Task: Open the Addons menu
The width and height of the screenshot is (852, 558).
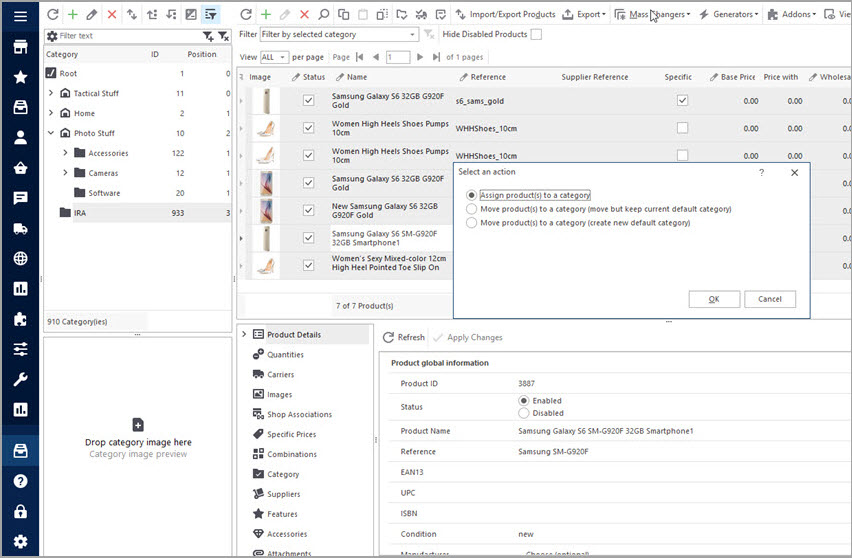Action: [x=791, y=15]
